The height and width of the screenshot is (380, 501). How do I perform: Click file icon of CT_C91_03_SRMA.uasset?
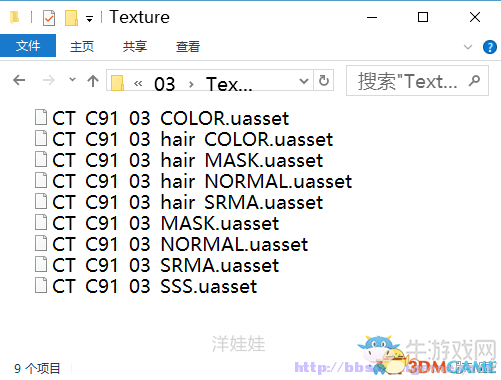tap(41, 264)
